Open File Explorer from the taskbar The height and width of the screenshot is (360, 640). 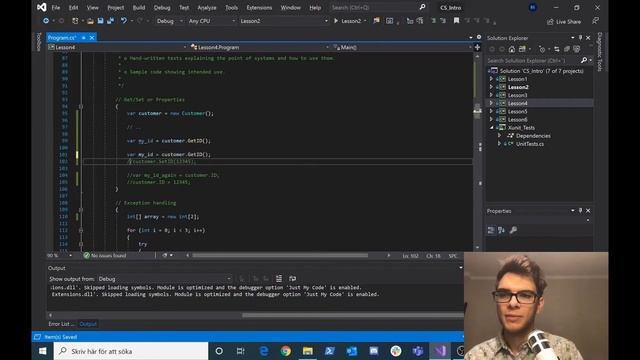point(308,351)
